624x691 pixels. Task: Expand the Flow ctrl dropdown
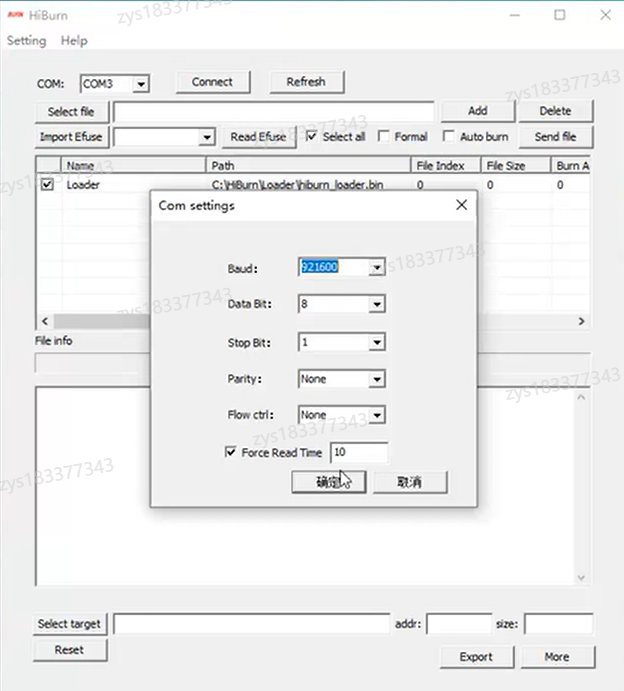click(x=376, y=415)
